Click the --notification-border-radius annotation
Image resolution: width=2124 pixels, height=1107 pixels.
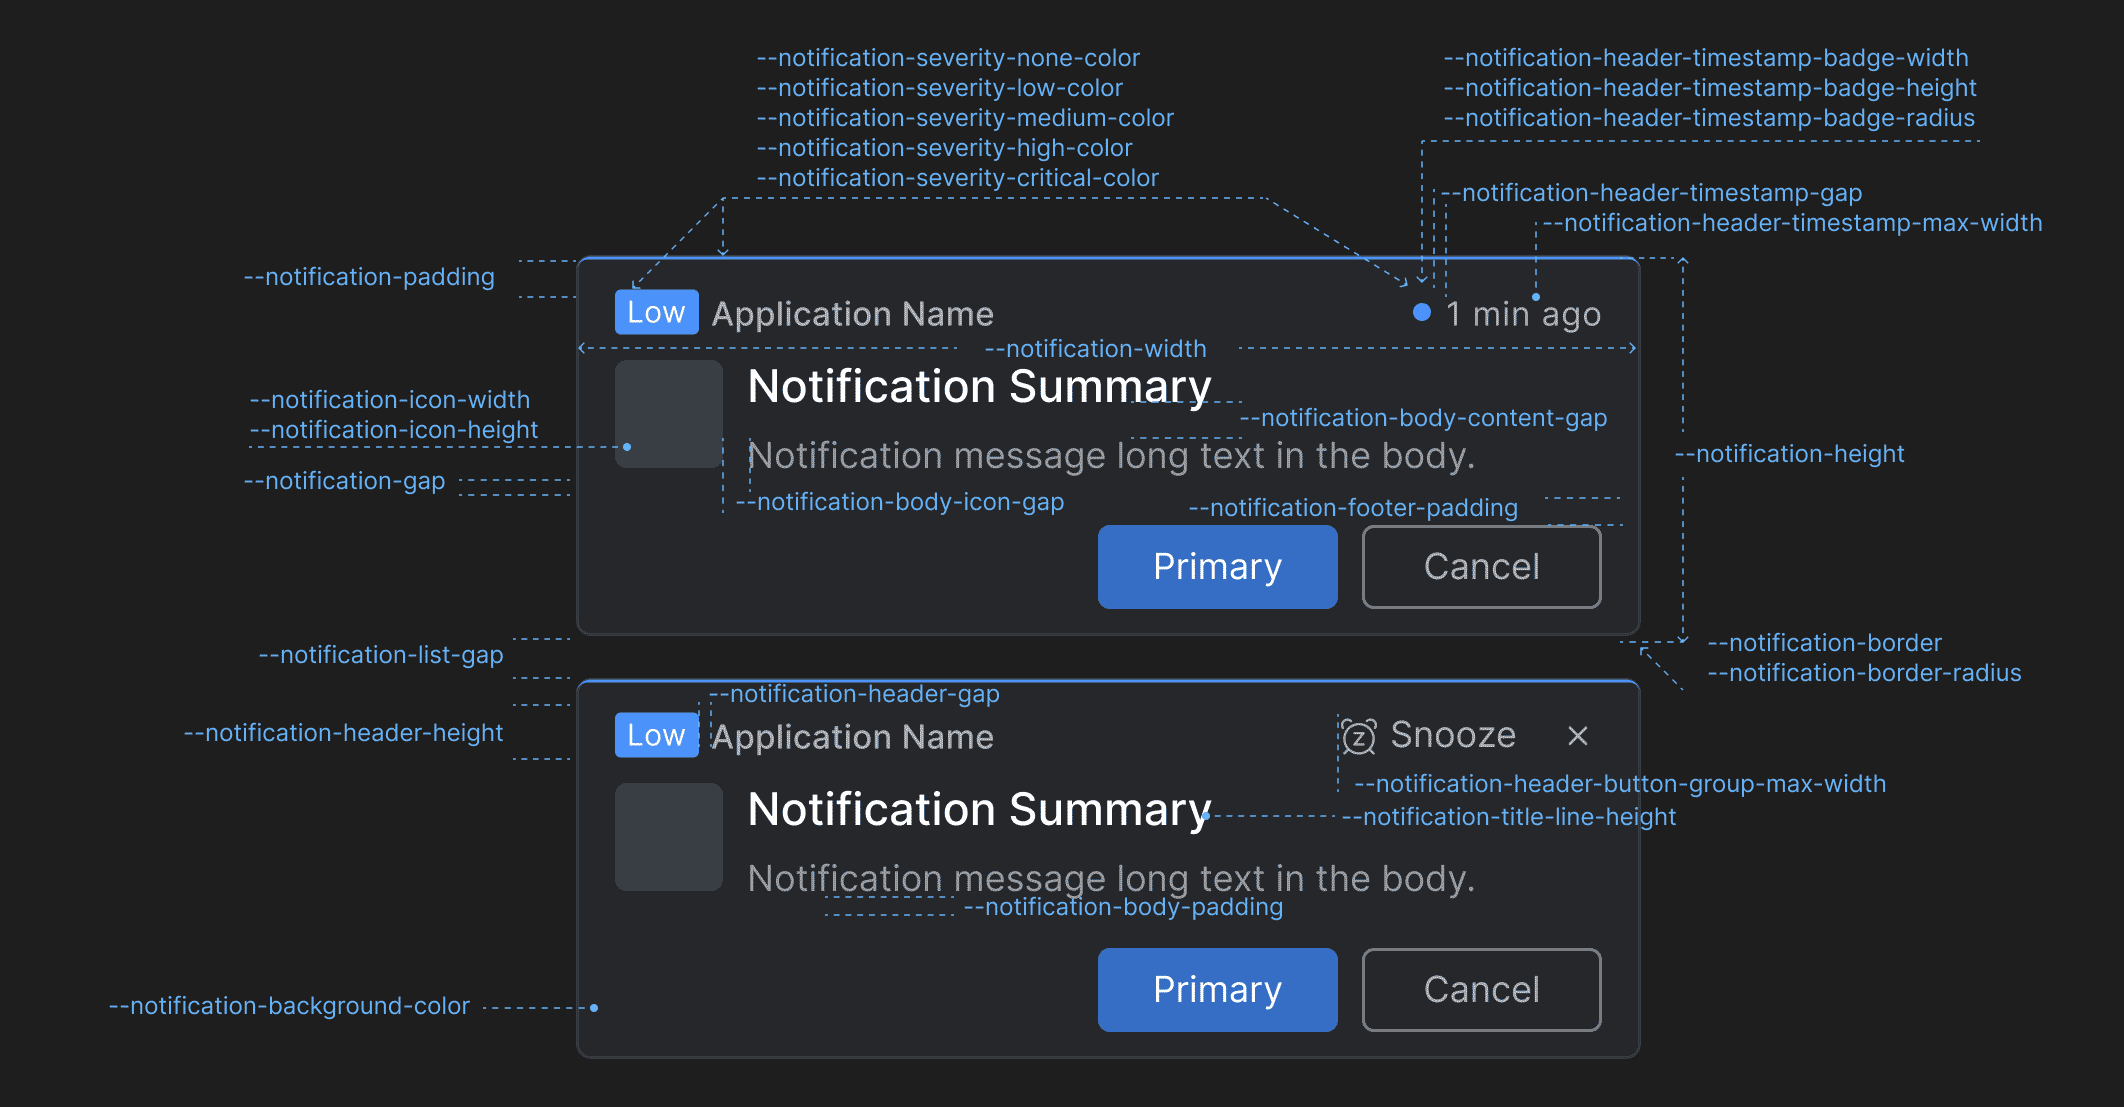[1864, 673]
